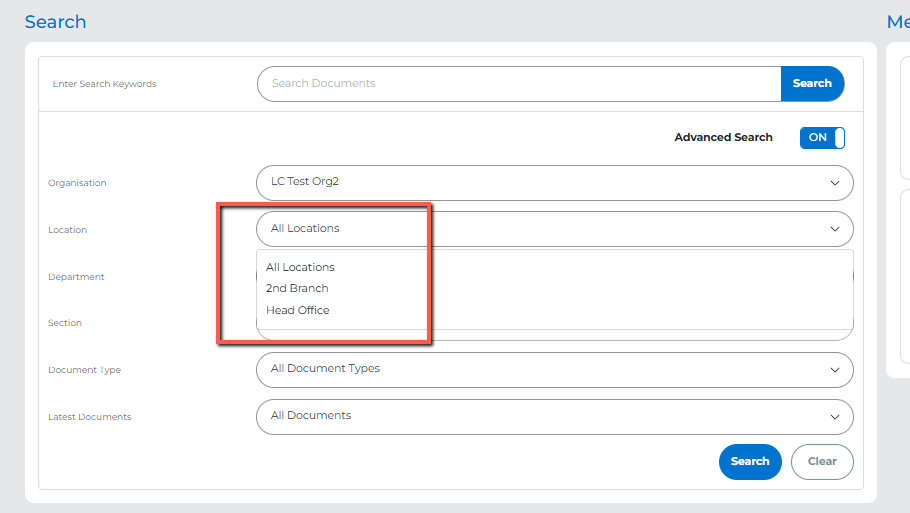This screenshot has width=910, height=513.
Task: Click the Search Documents keyword field
Action: click(x=518, y=84)
